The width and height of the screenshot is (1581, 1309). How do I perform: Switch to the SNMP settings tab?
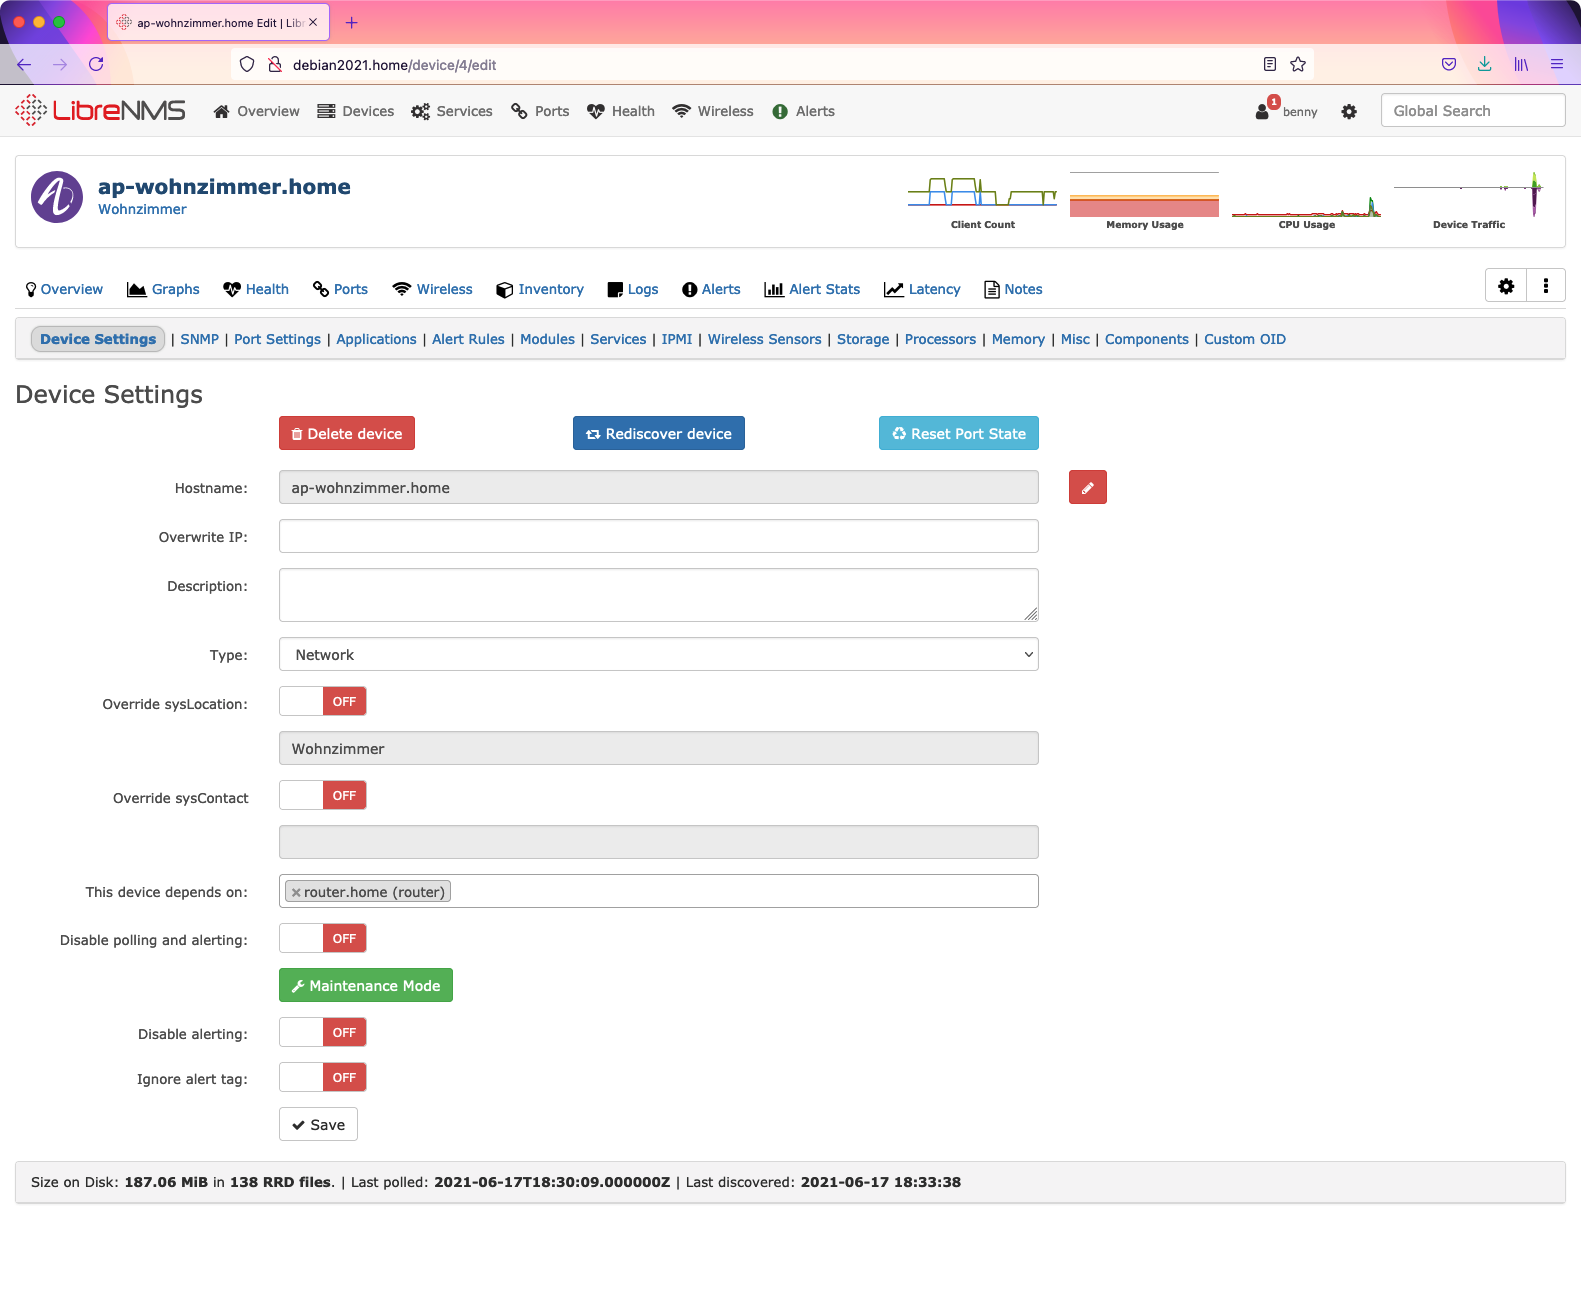tap(199, 340)
